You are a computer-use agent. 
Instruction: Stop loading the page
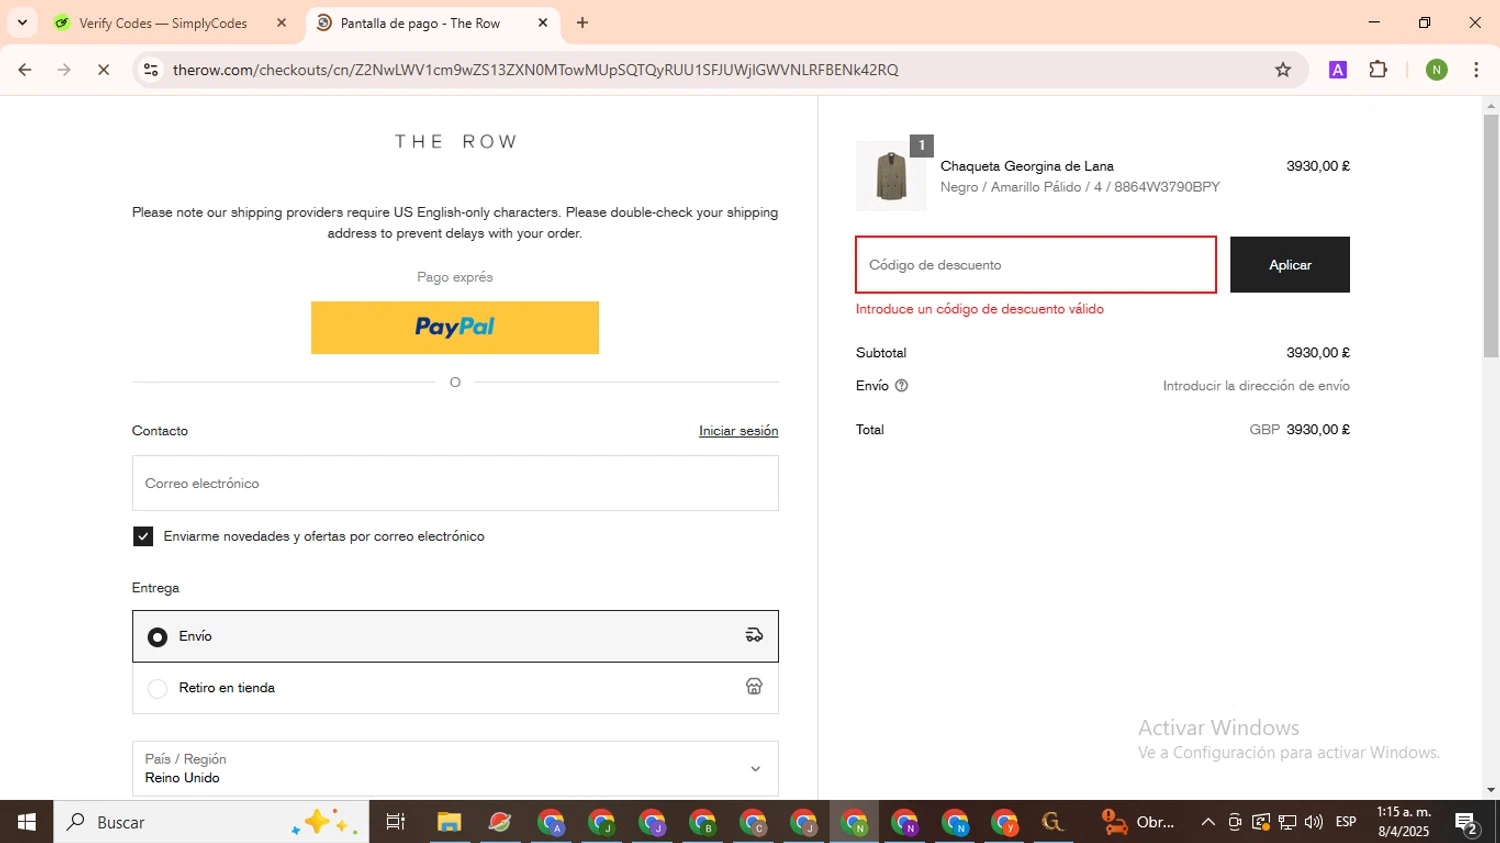coord(103,70)
